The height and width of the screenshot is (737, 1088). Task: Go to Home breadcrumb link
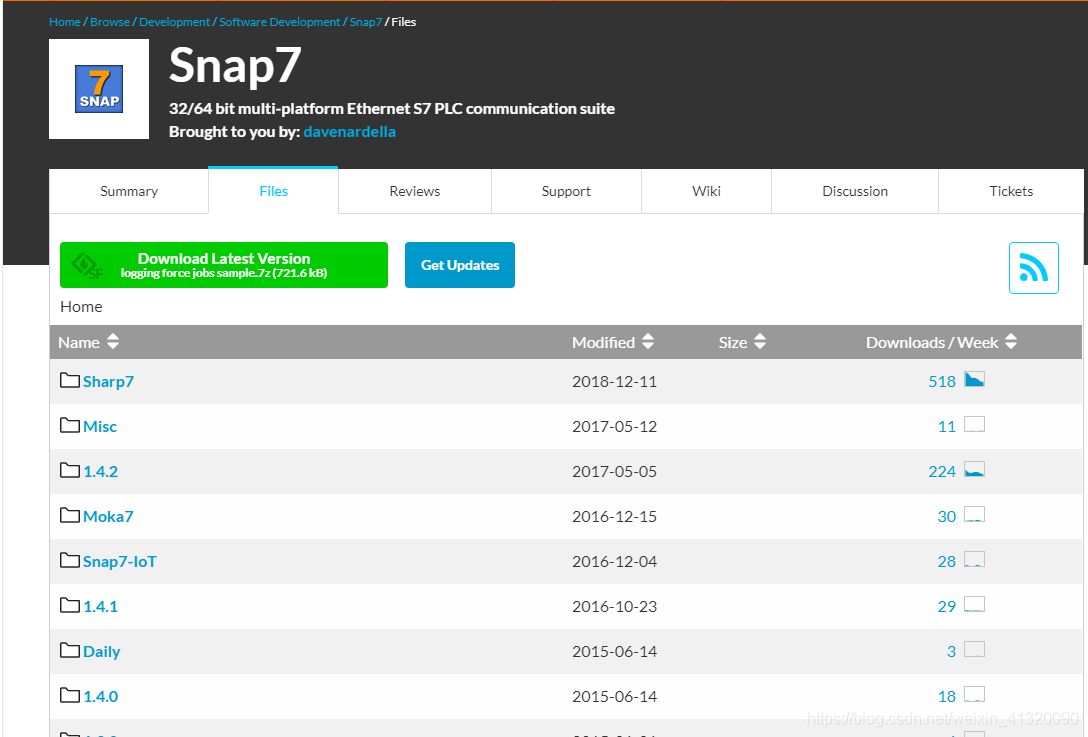pyautogui.click(x=65, y=22)
